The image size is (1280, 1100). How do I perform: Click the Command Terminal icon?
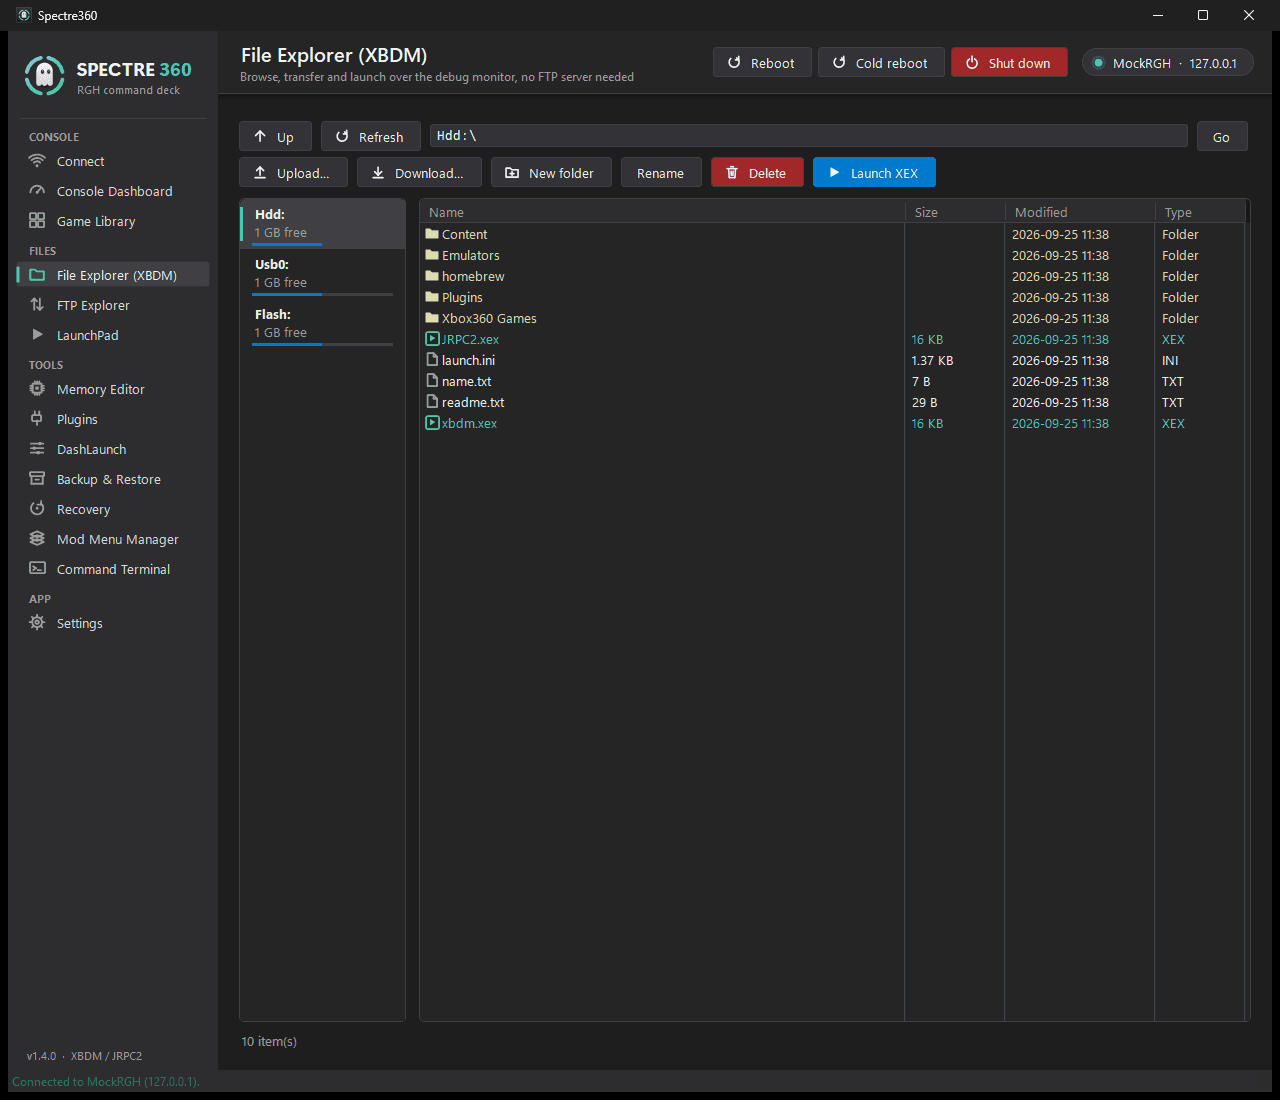pos(37,569)
